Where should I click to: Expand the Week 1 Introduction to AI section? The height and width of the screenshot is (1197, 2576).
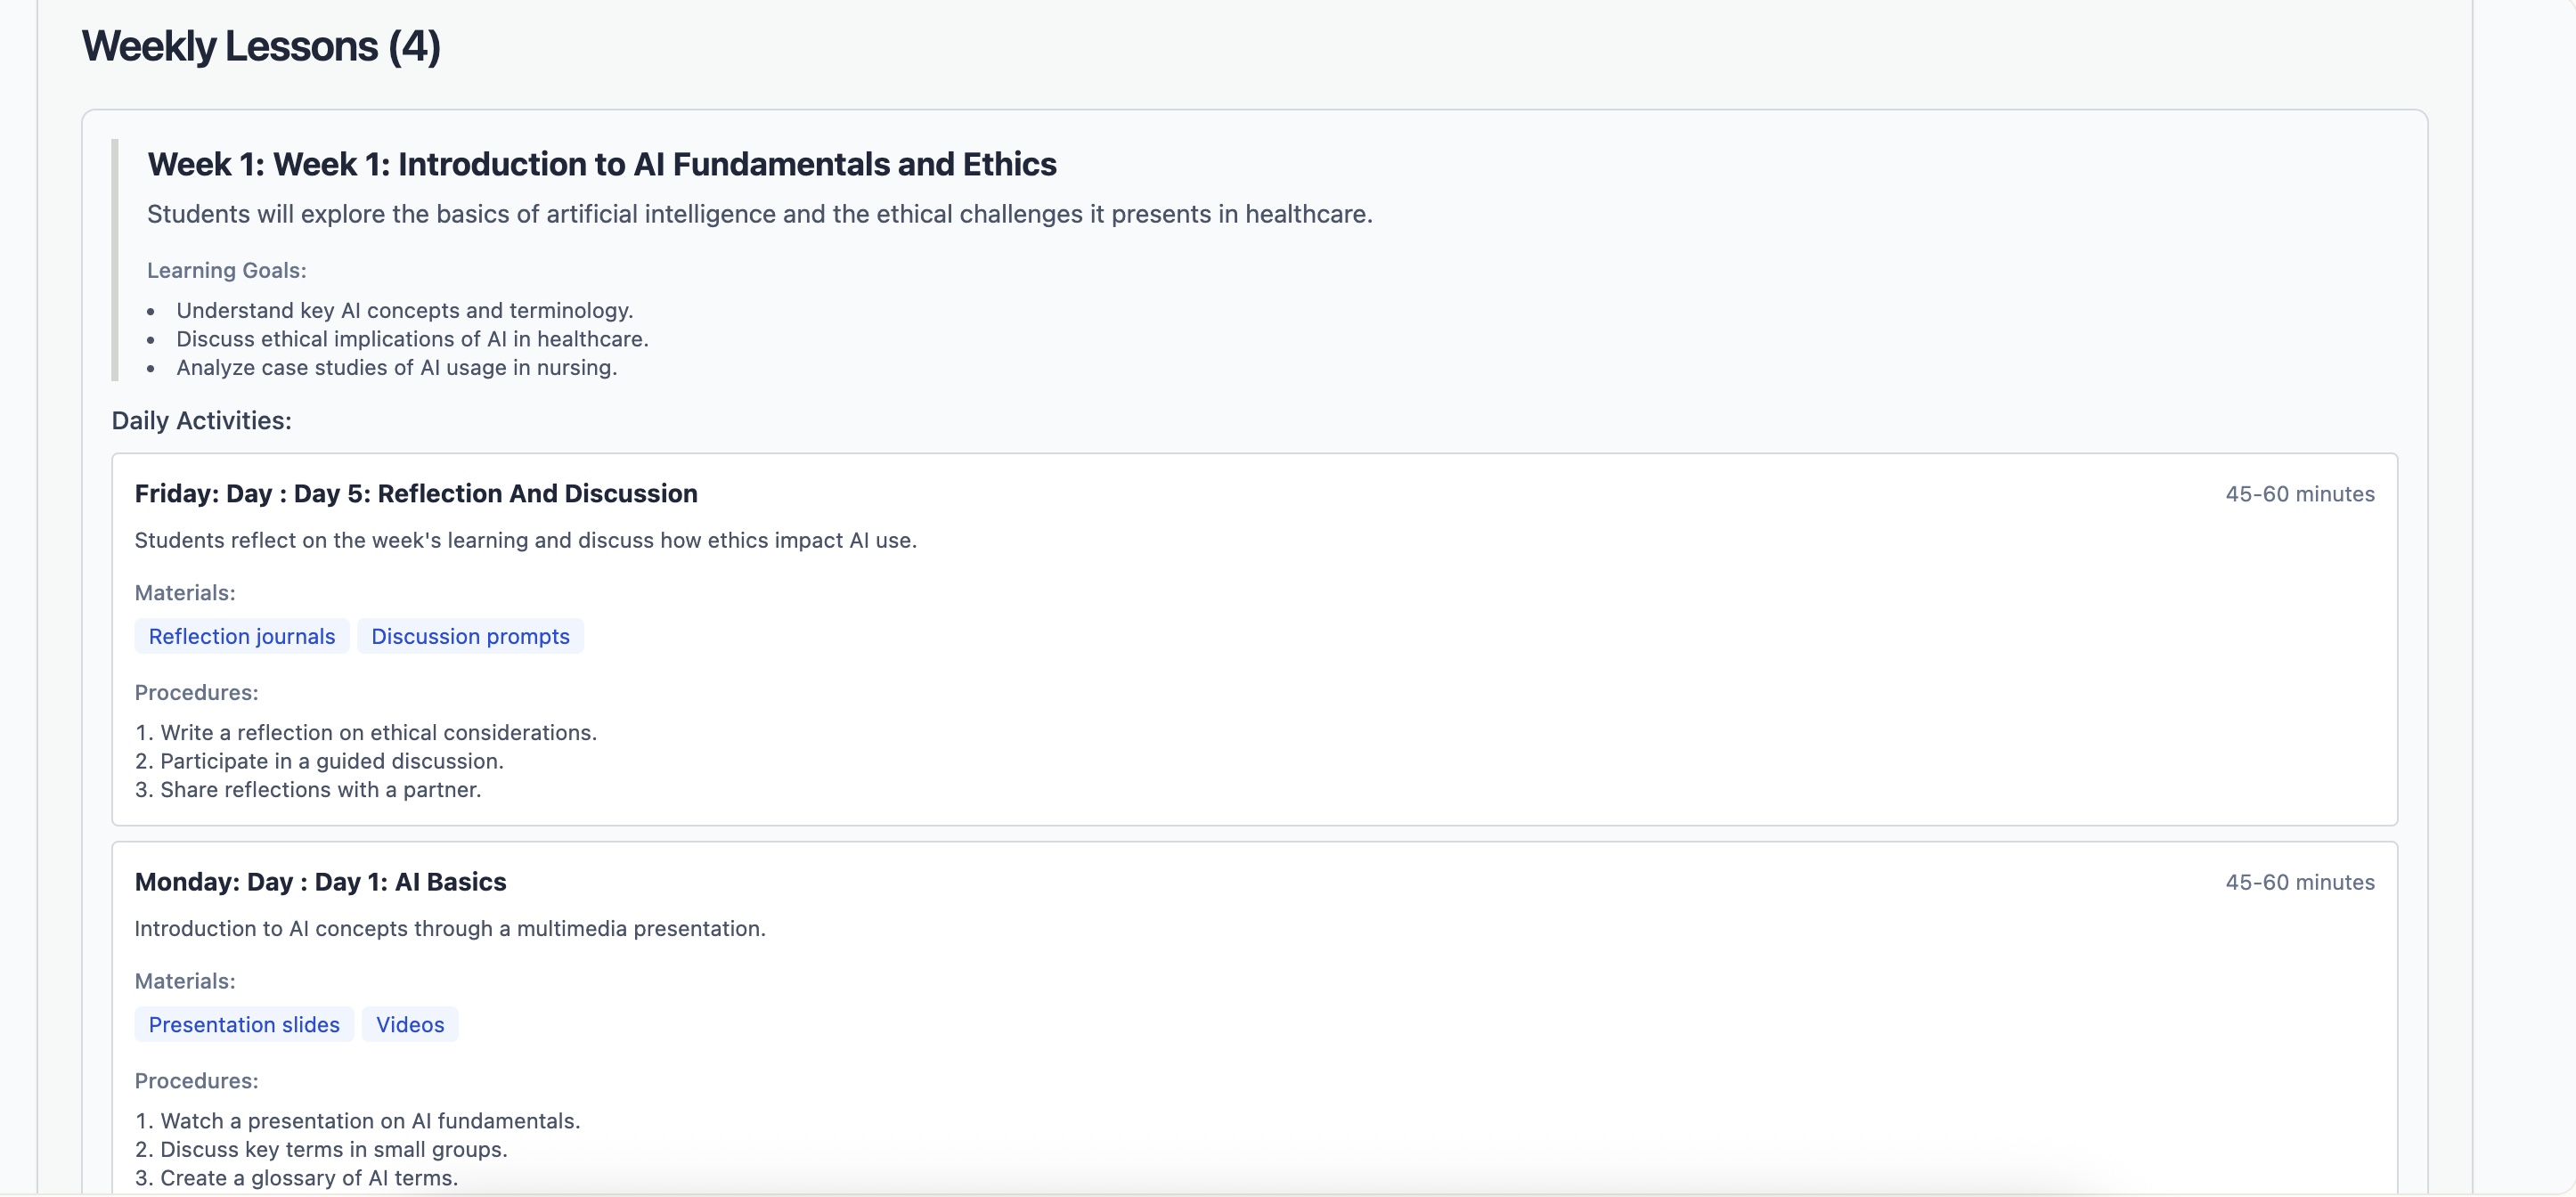pos(601,163)
